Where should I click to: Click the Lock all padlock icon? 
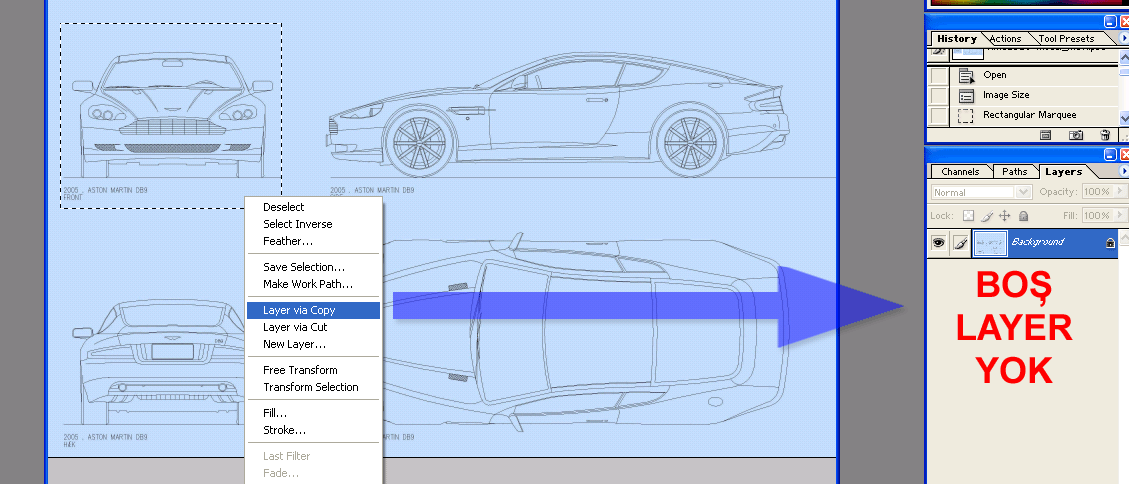click(1023, 216)
